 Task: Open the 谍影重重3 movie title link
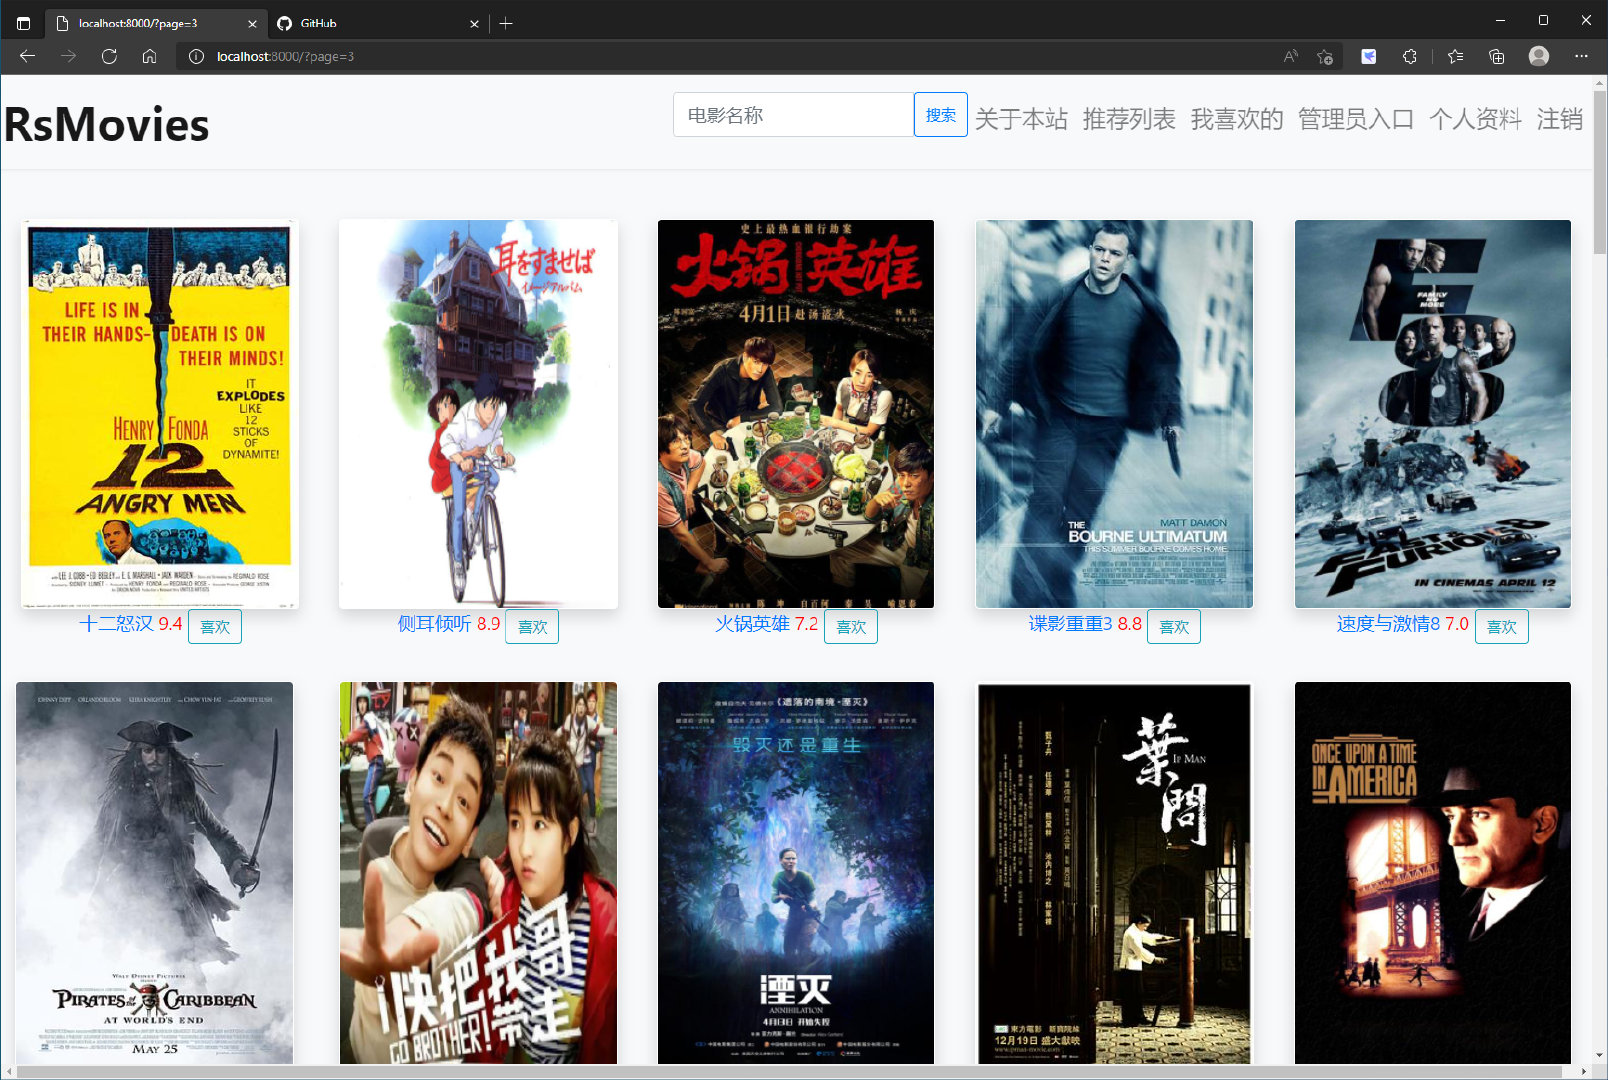point(1070,624)
